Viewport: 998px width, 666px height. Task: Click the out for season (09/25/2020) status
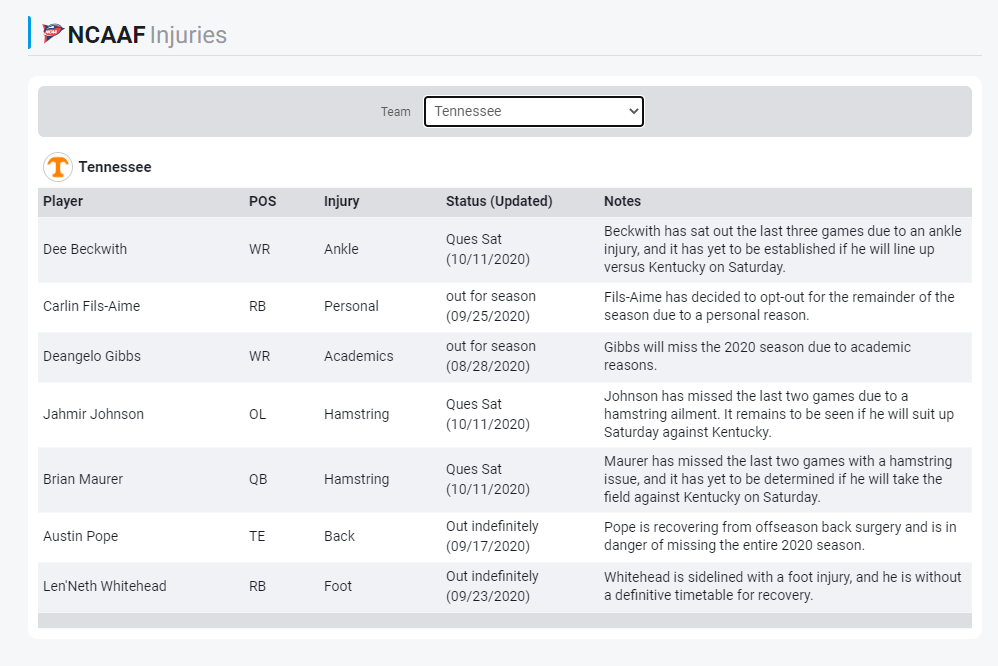pyautogui.click(x=491, y=306)
